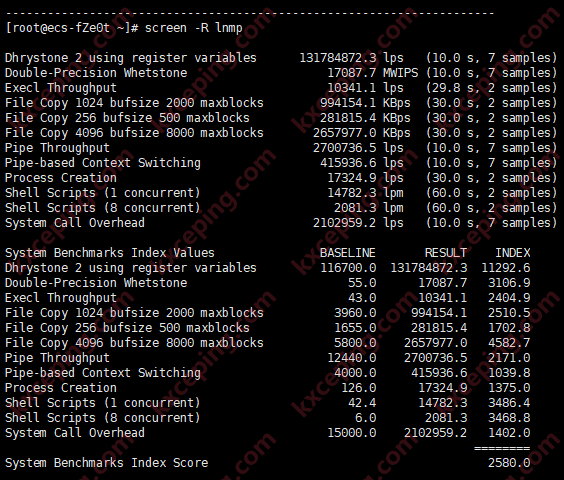Click the value '2657977.0 KBps'

(x=362, y=133)
